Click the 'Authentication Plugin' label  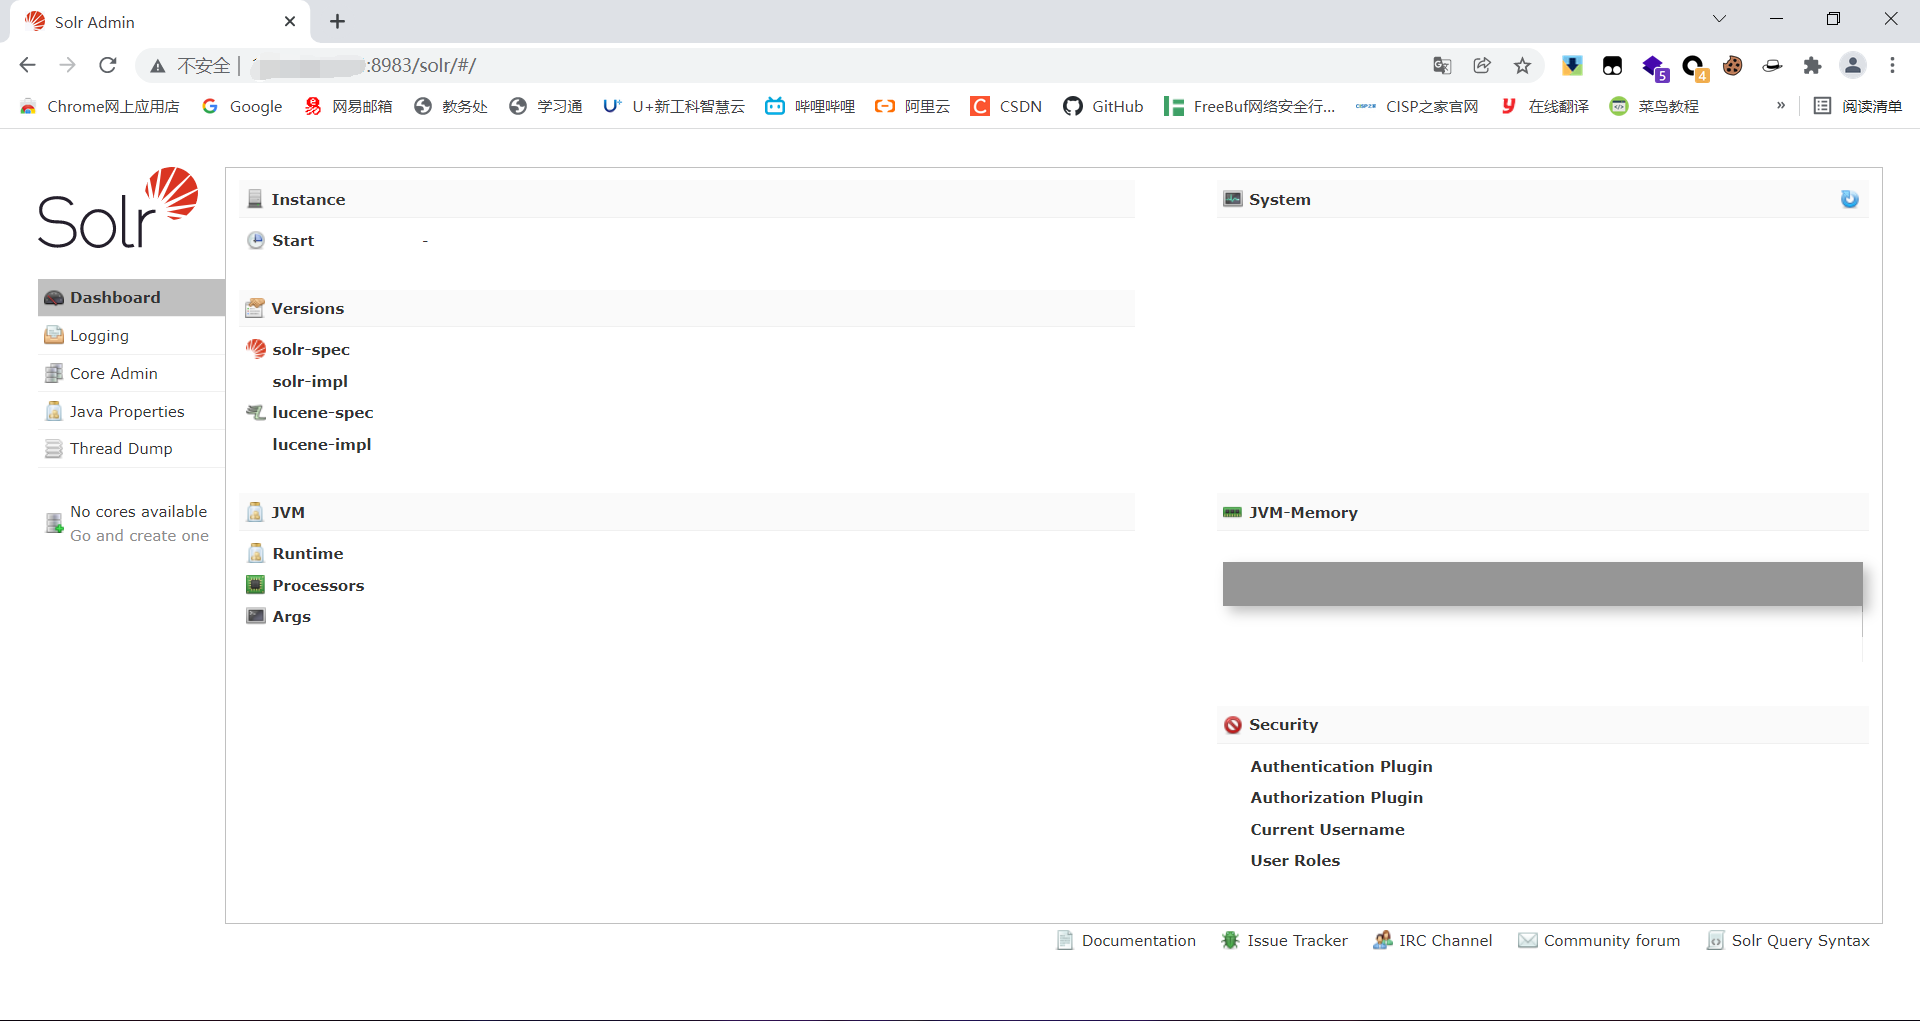pyautogui.click(x=1341, y=766)
